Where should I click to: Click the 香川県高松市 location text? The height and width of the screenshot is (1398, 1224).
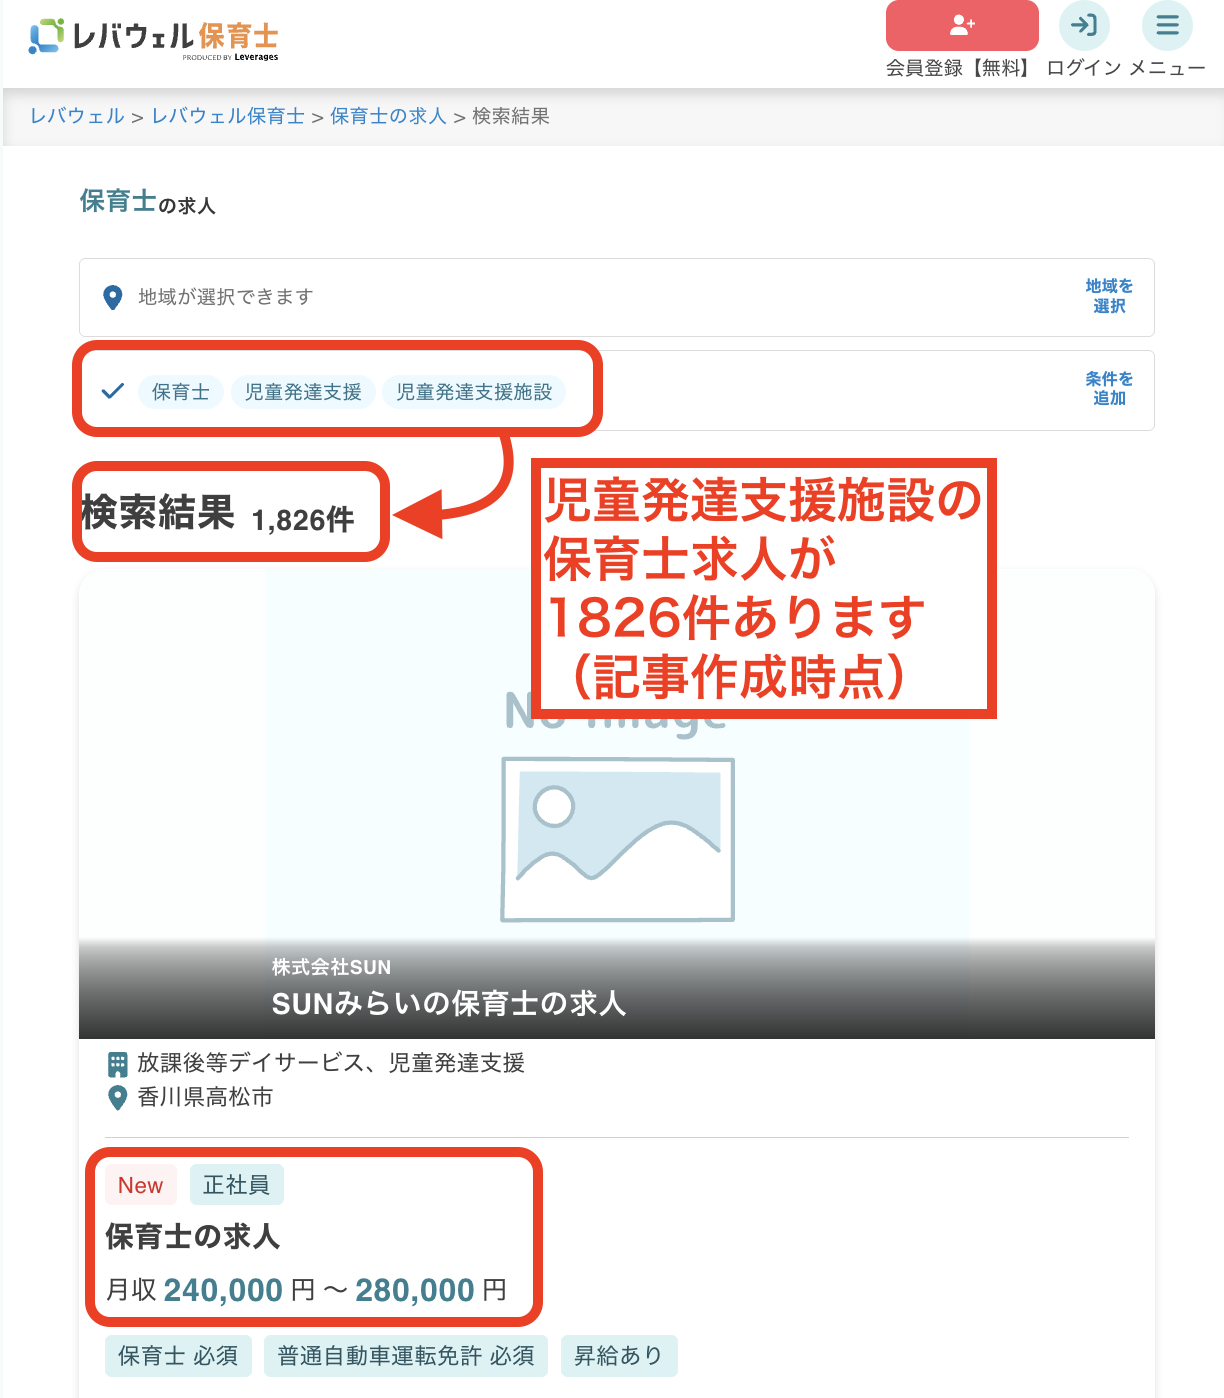click(205, 1098)
